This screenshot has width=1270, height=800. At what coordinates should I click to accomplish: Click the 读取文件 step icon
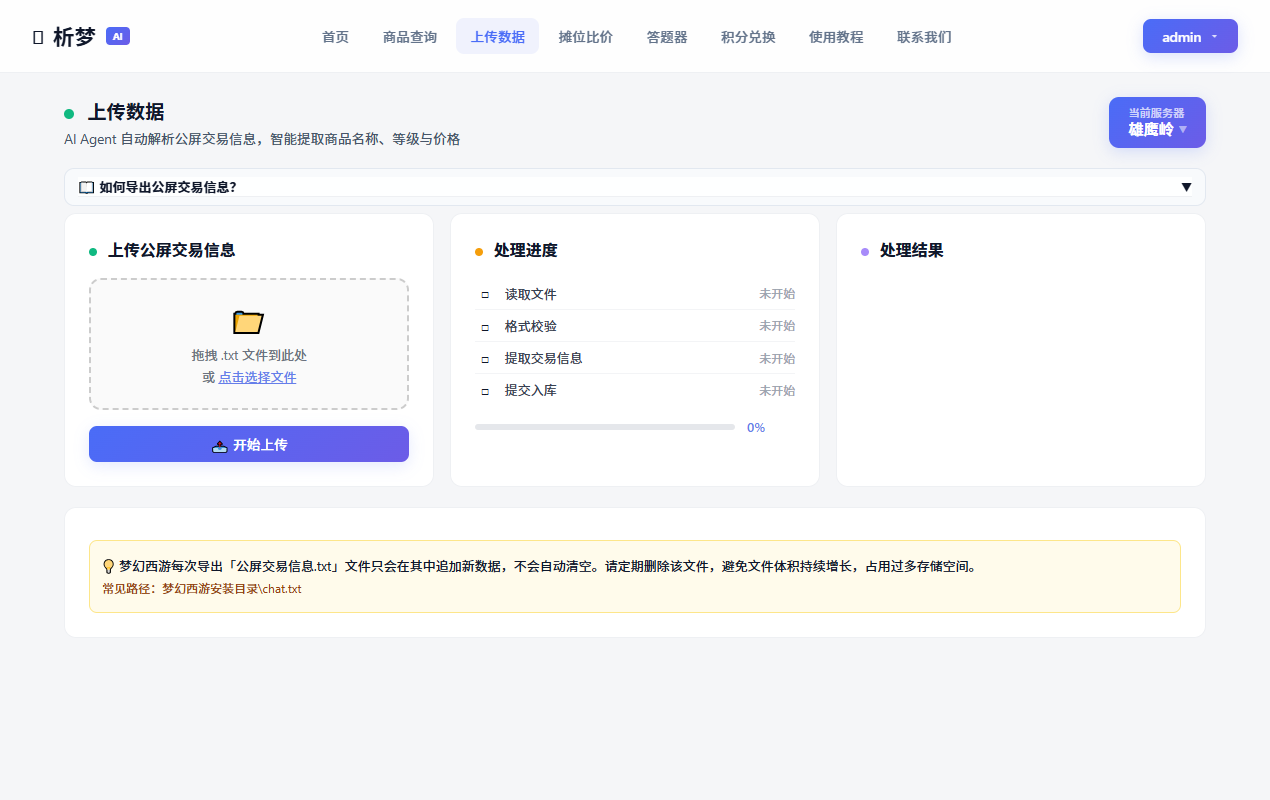[x=485, y=295]
